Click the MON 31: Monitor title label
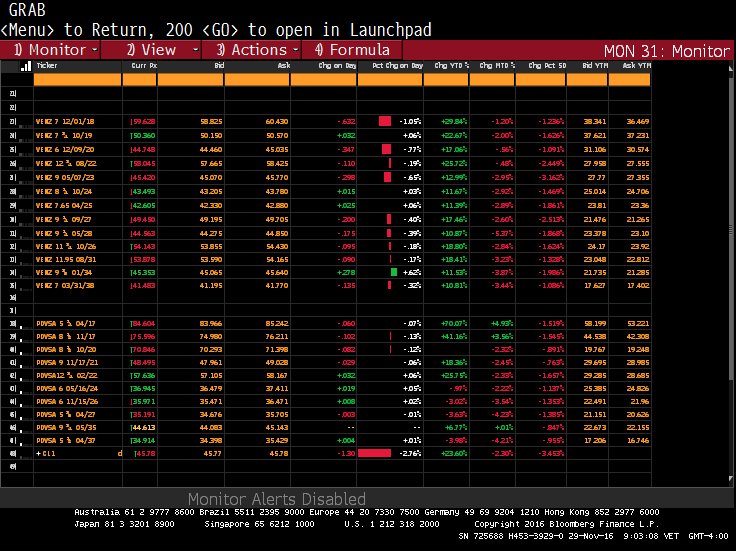Screen dimensions: 736x551 tap(667, 51)
